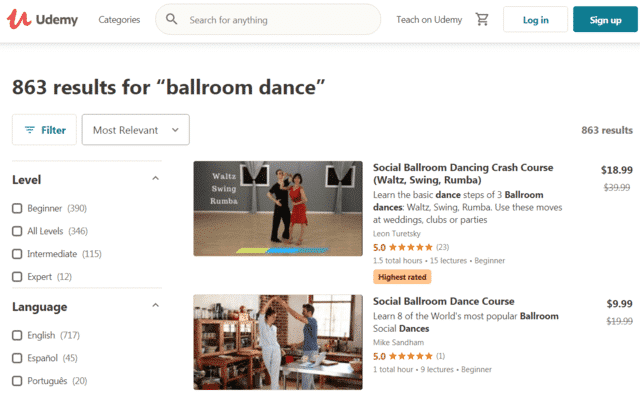Click the Filter button
Screen dimensions: 640x397
pos(44,130)
